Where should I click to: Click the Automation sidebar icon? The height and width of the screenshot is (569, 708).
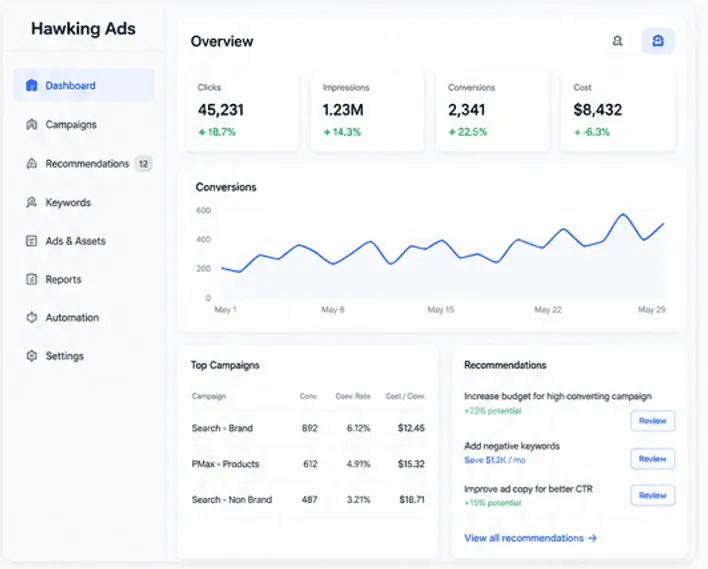tap(32, 317)
